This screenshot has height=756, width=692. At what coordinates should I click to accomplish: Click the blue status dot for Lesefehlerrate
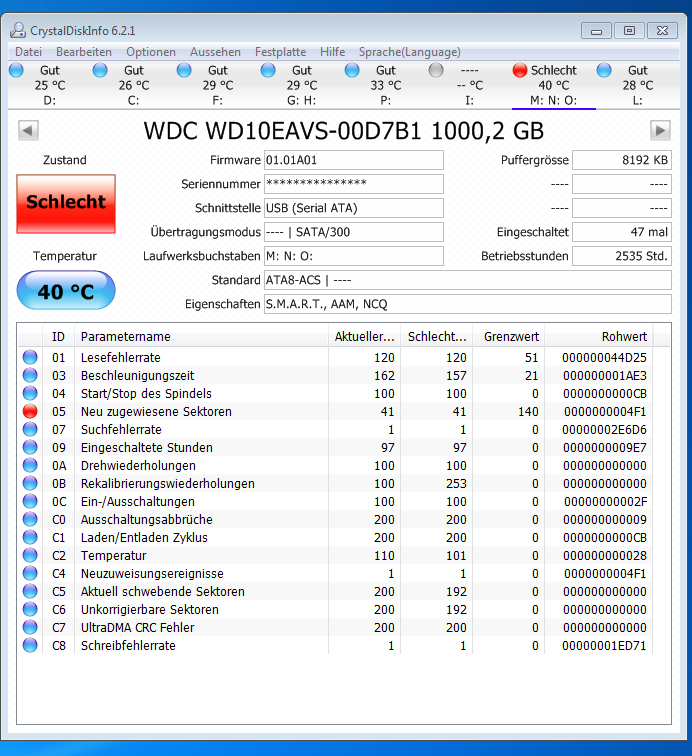click(30, 357)
